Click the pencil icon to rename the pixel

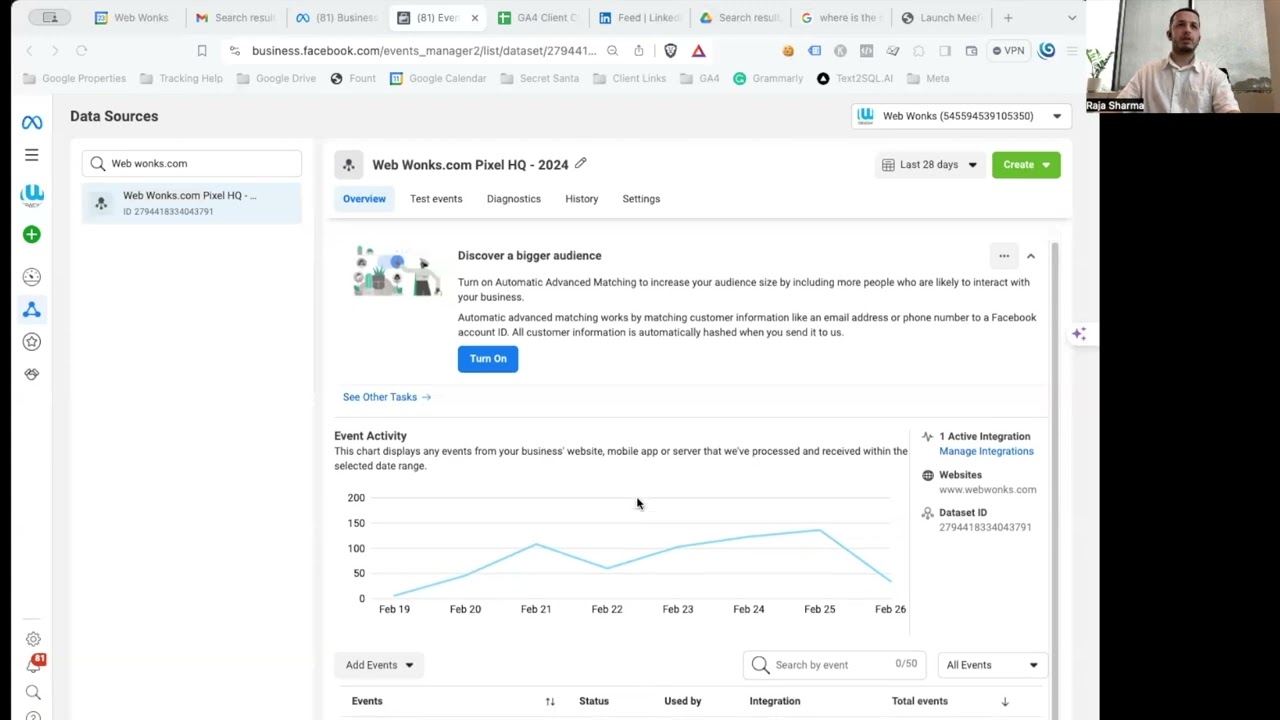581,164
